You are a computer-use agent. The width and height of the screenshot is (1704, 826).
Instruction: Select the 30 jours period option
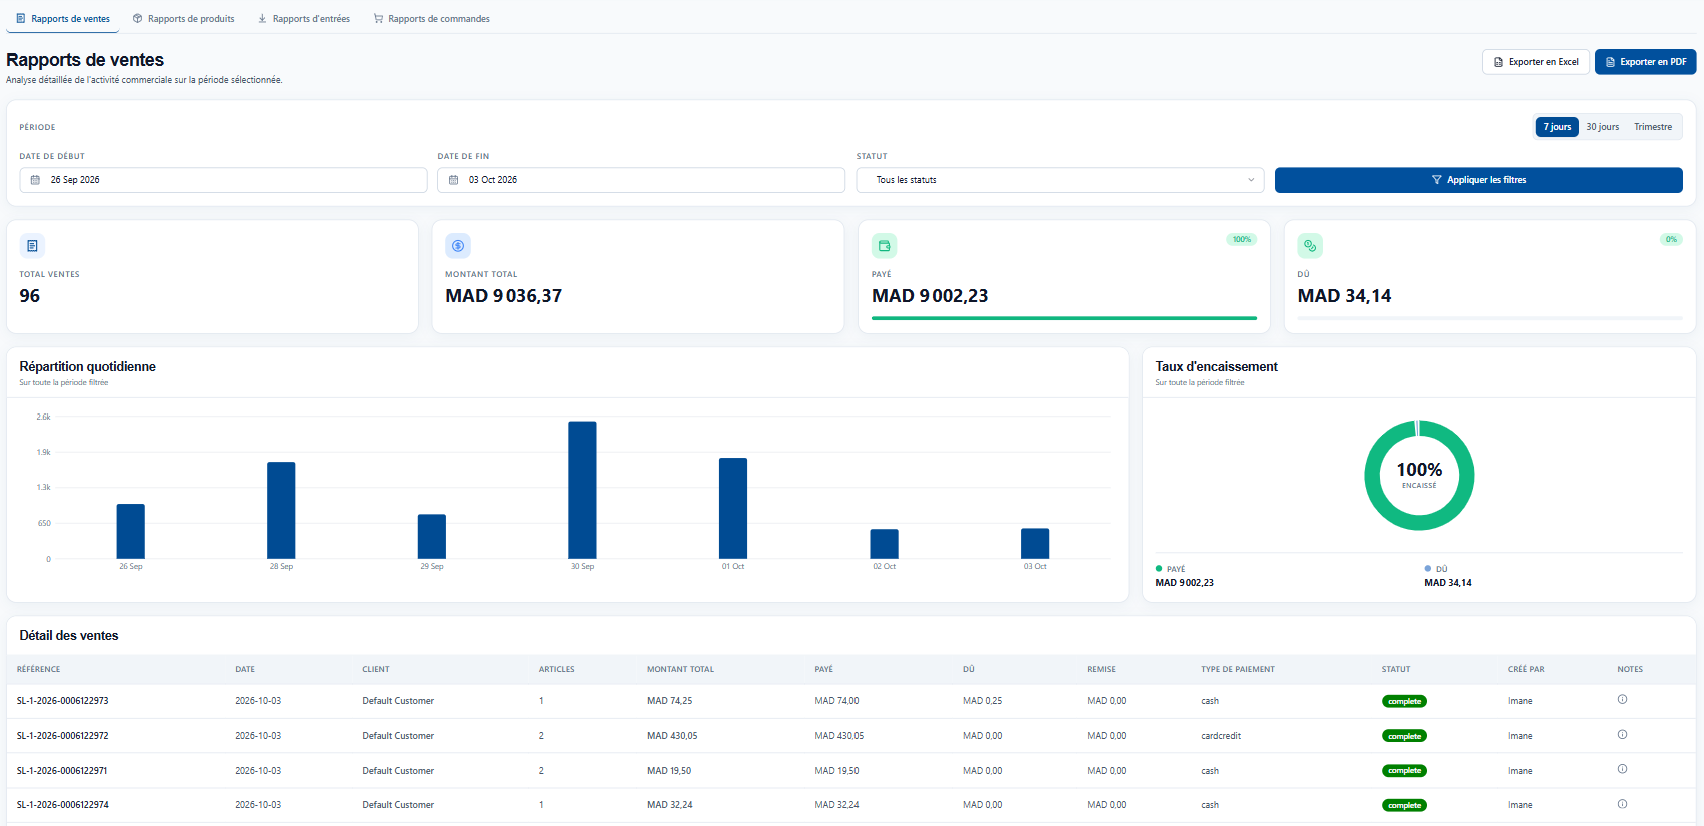click(1602, 127)
